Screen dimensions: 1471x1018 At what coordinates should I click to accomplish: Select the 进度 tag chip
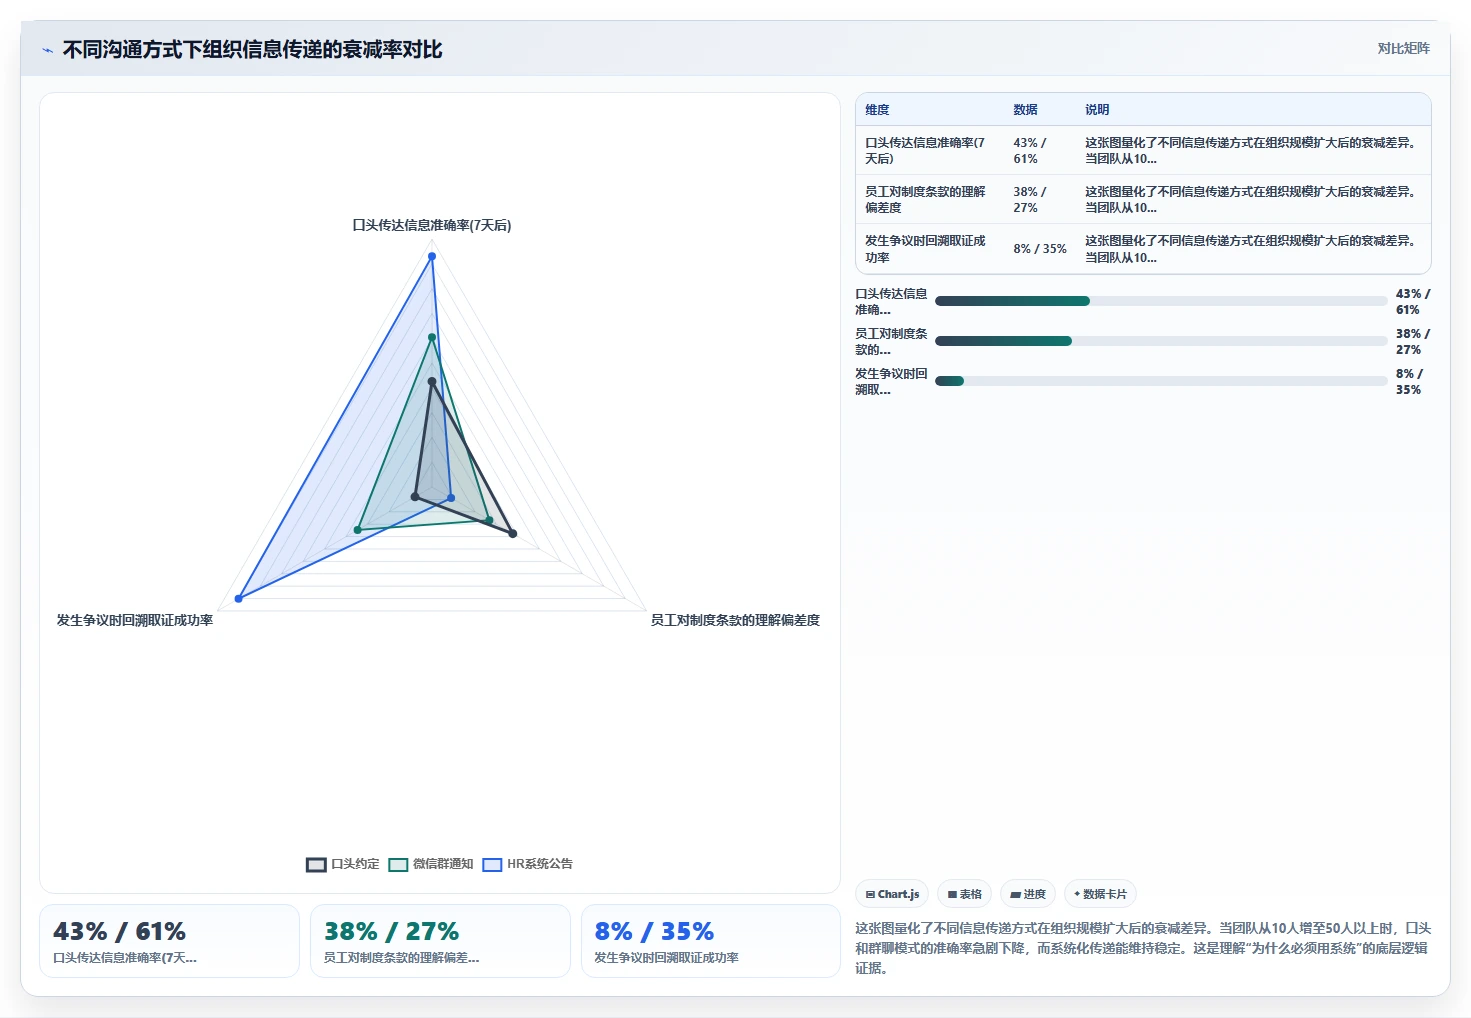1028,894
